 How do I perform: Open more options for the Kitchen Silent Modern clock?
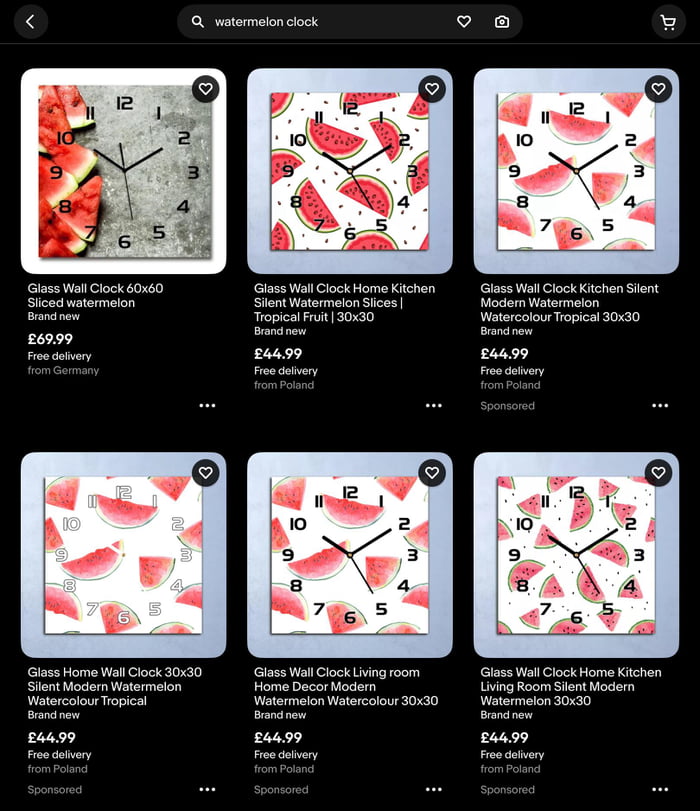[660, 406]
